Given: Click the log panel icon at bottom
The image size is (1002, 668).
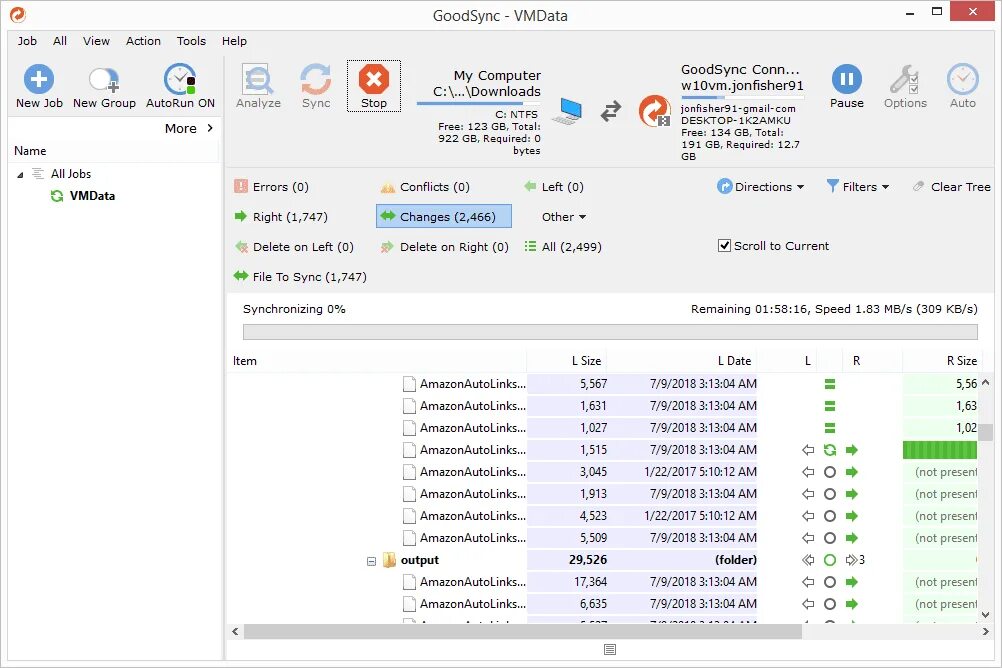Looking at the screenshot, I should tap(610, 649).
